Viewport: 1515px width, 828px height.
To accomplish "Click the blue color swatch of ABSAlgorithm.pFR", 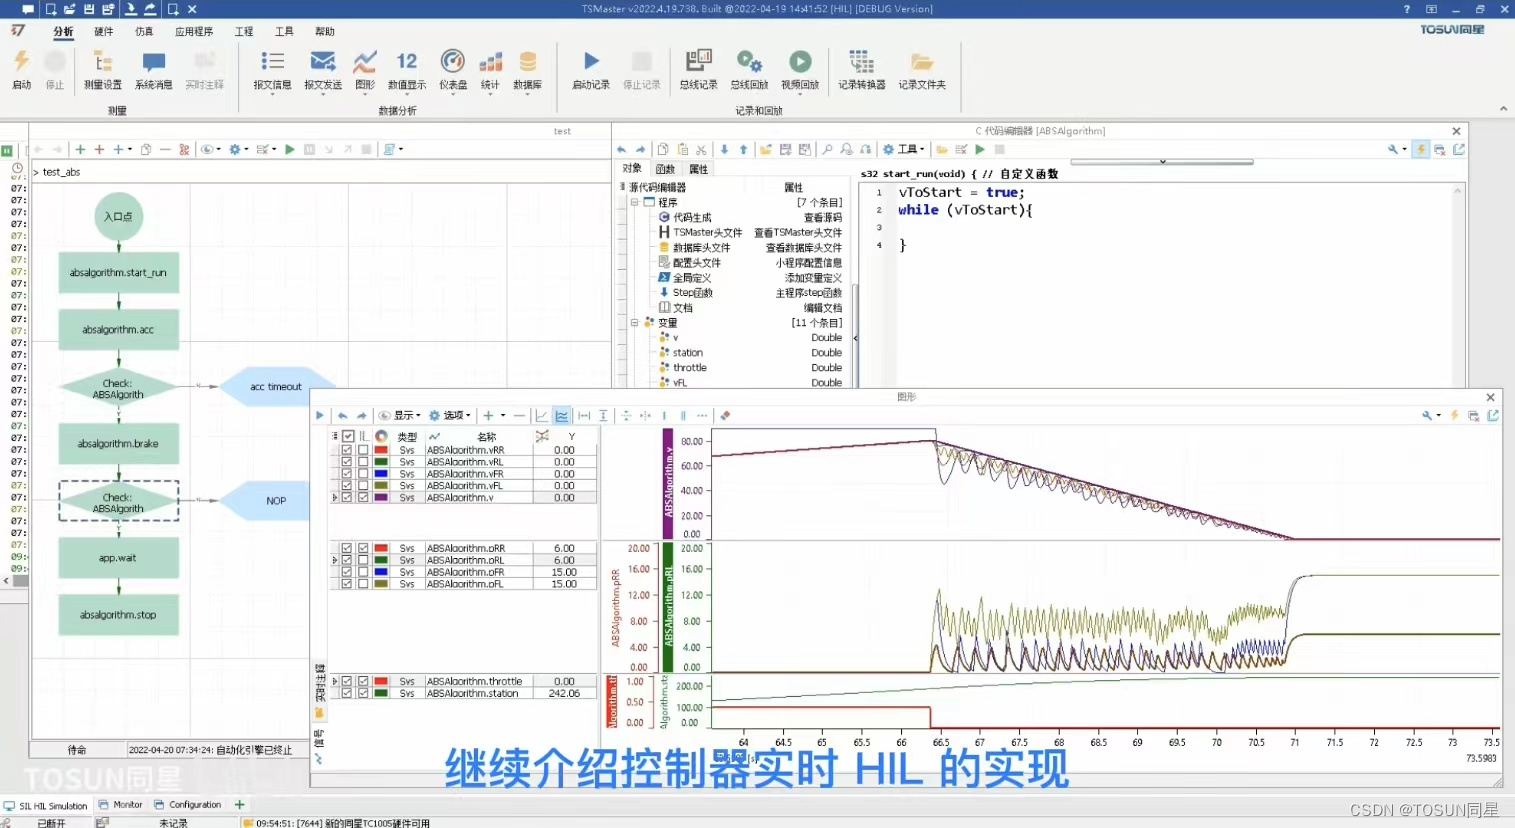I will pos(381,572).
